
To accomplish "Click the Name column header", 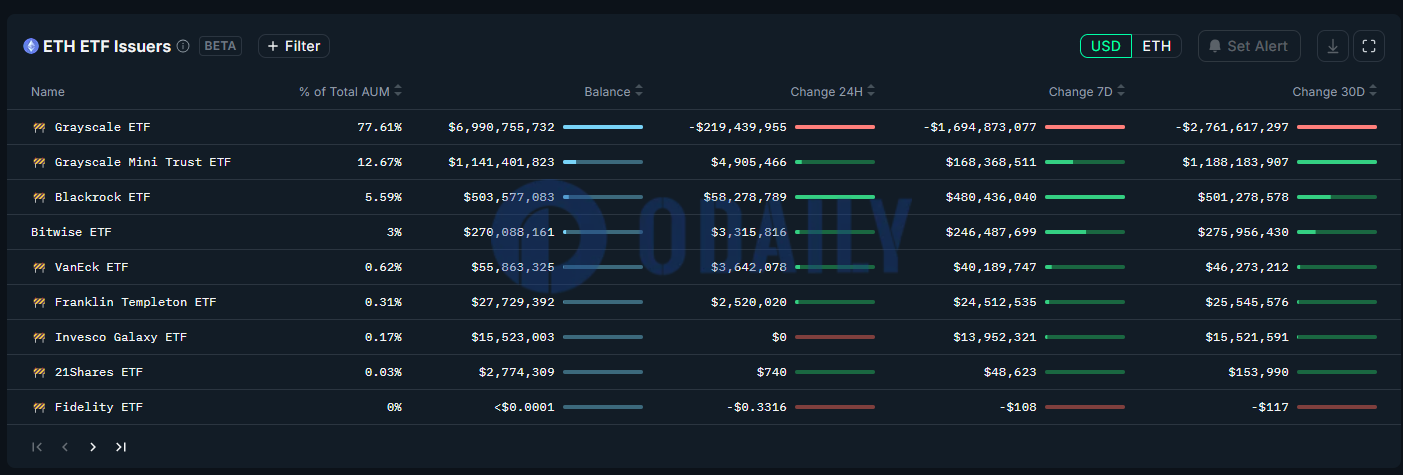I will pyautogui.click(x=48, y=91).
